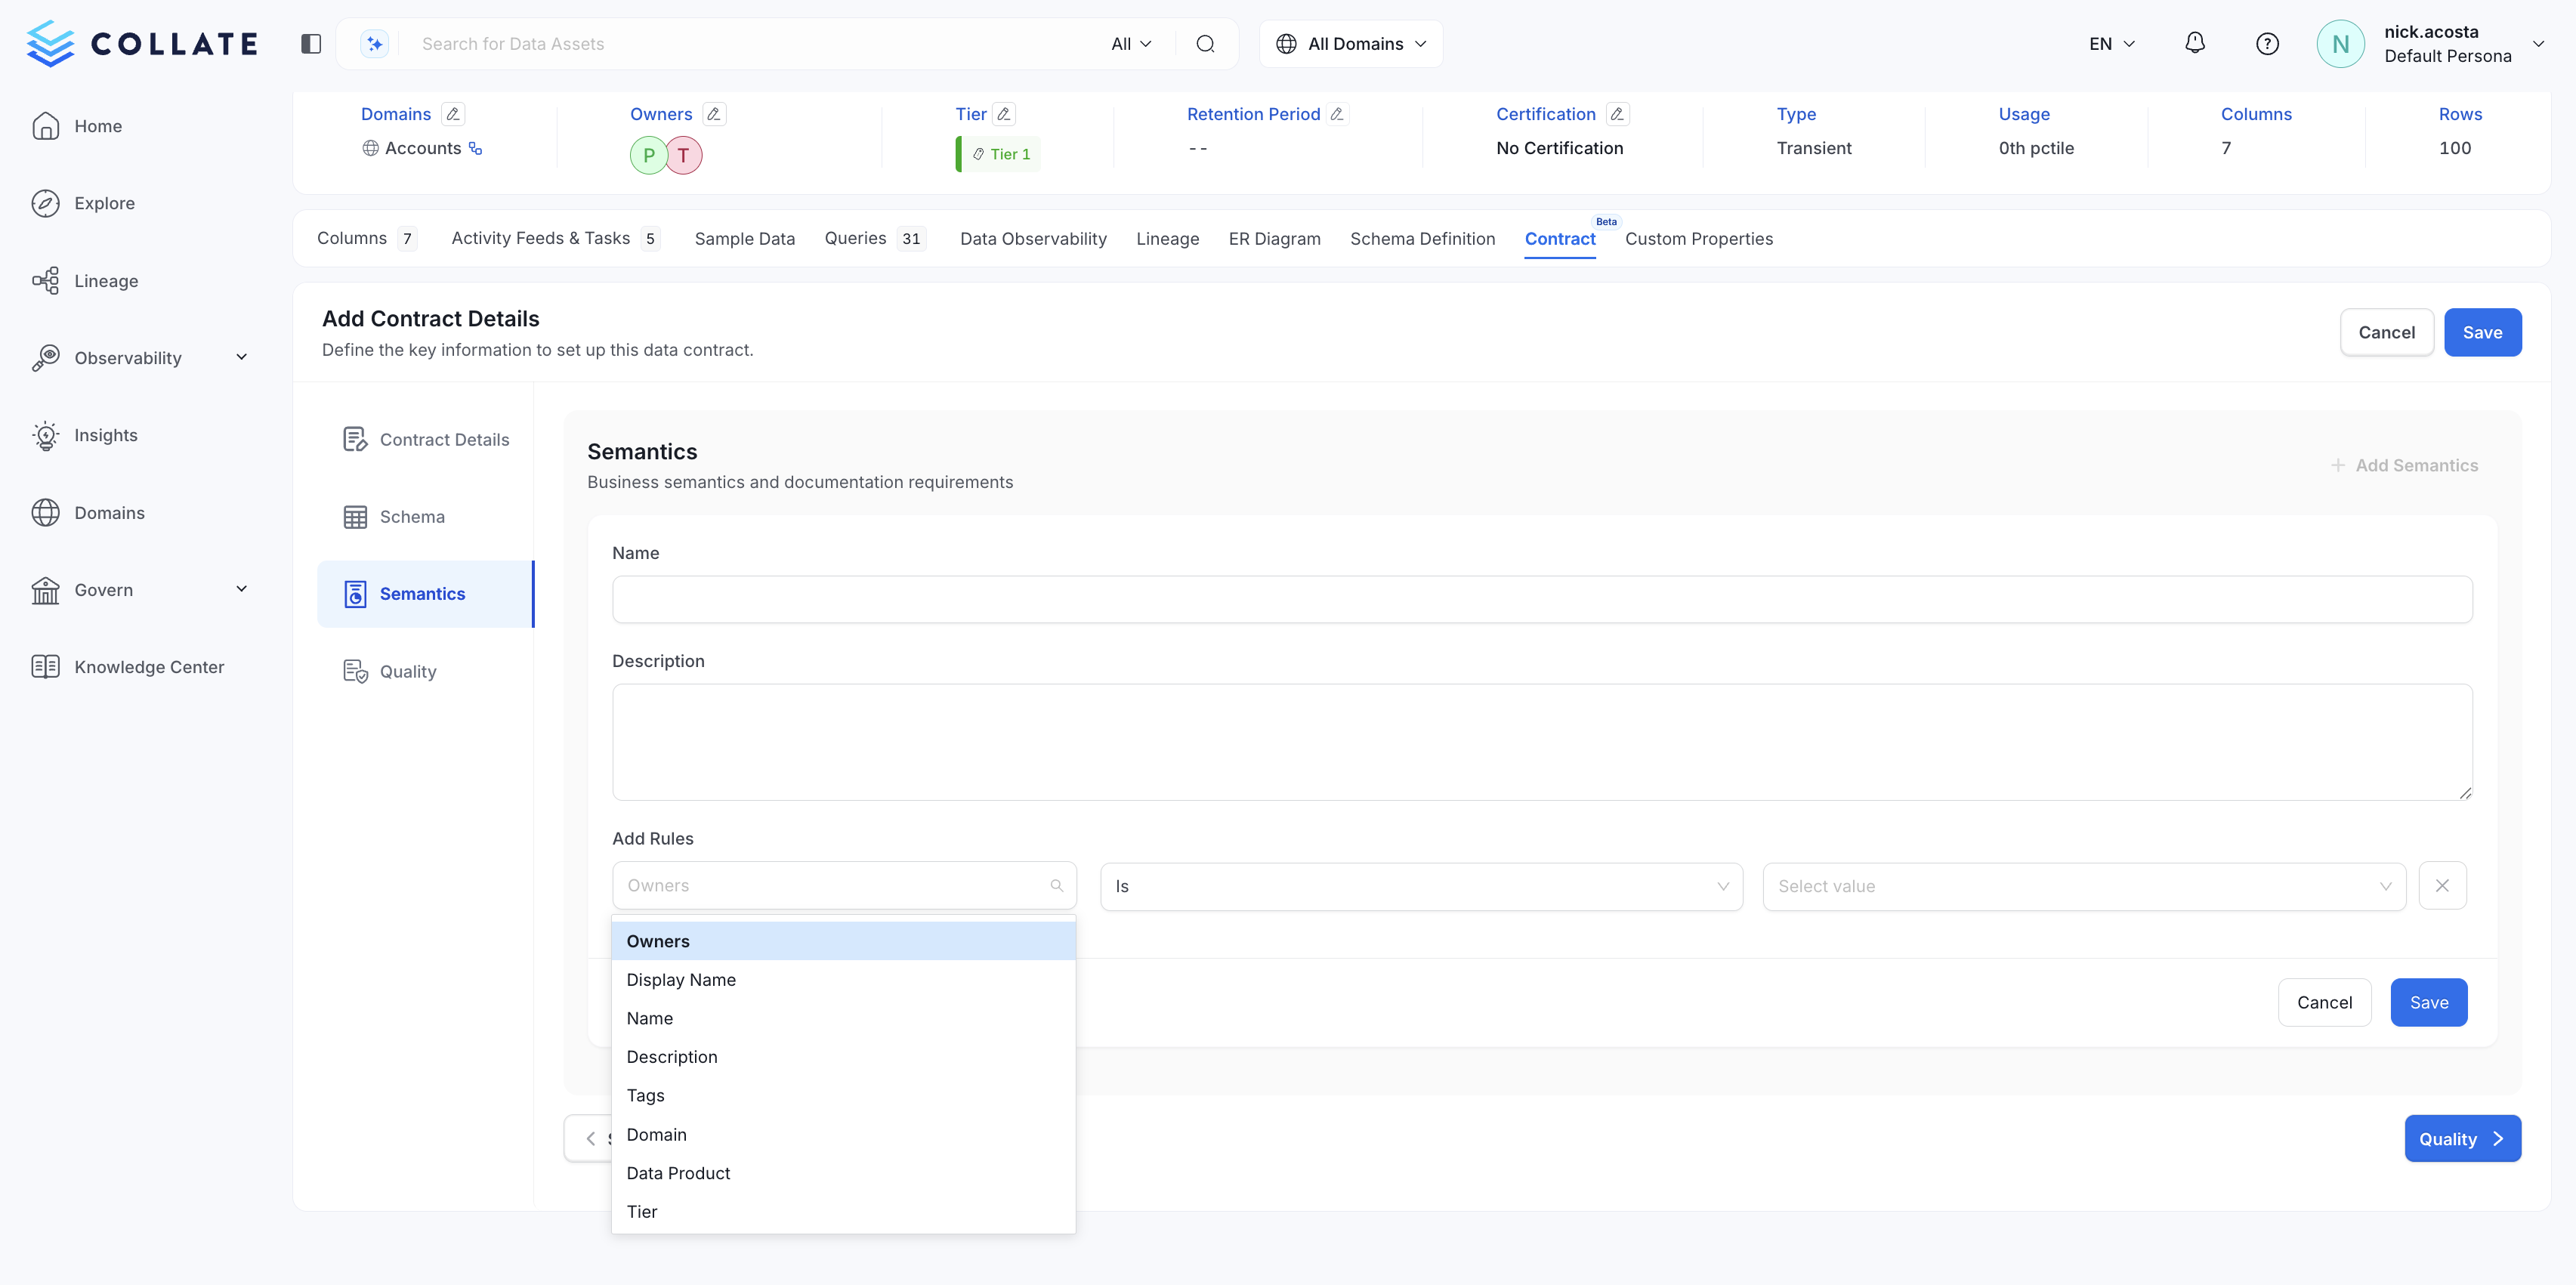Expand the Govern section in the sidebar
This screenshot has width=2576, height=1285.
click(x=241, y=589)
